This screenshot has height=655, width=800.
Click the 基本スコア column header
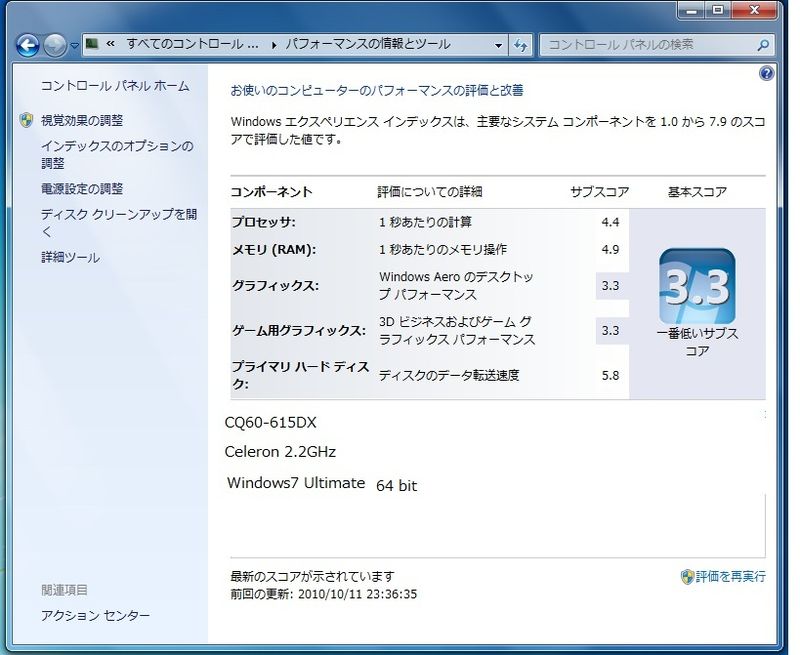pos(697,192)
